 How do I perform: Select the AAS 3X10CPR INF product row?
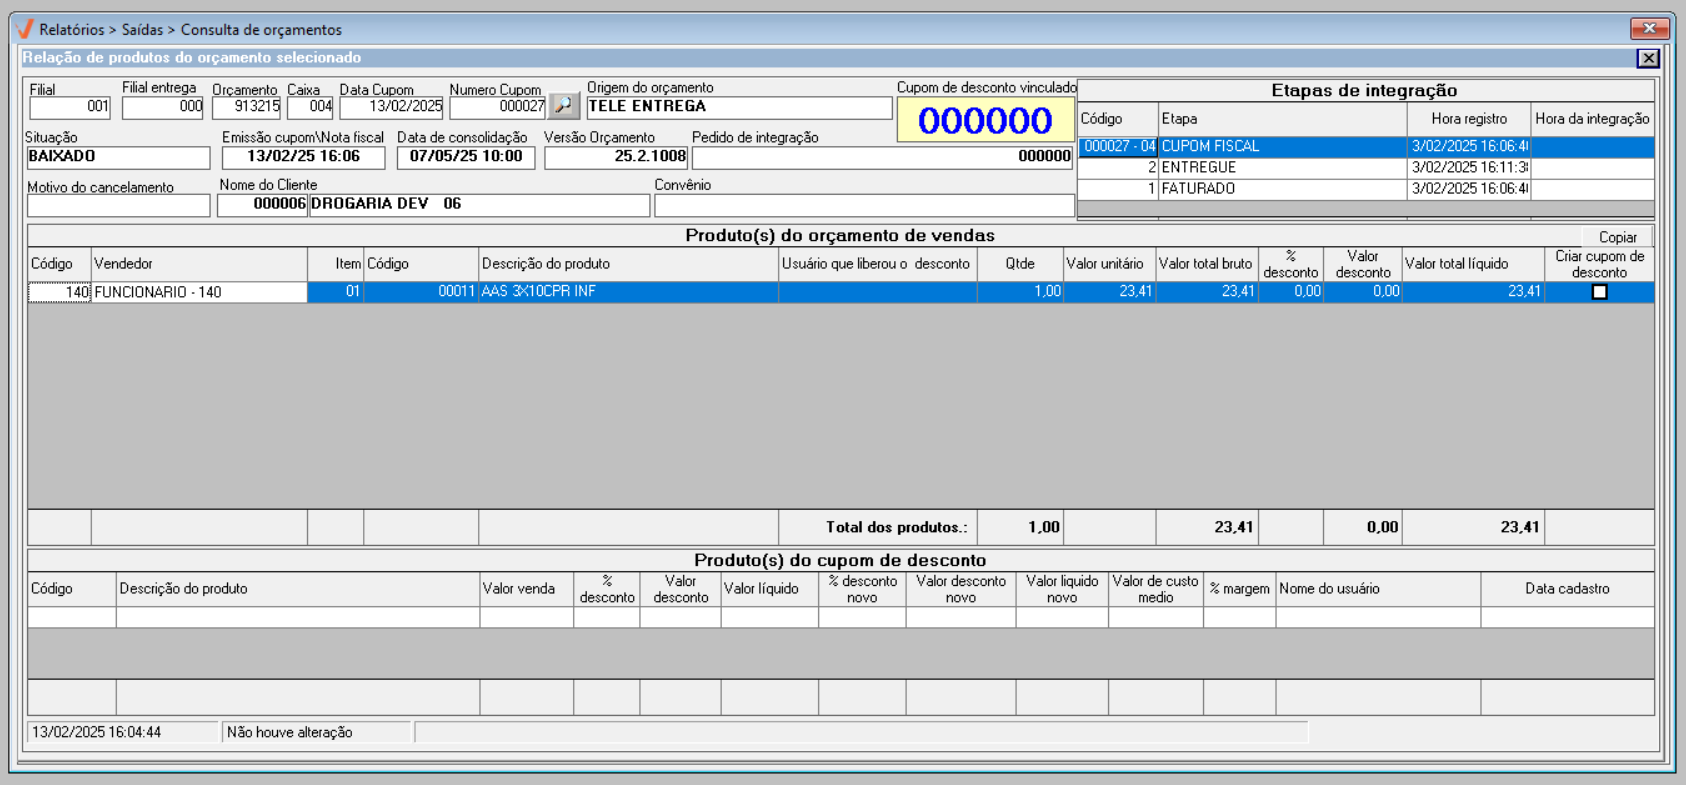[x=627, y=292]
